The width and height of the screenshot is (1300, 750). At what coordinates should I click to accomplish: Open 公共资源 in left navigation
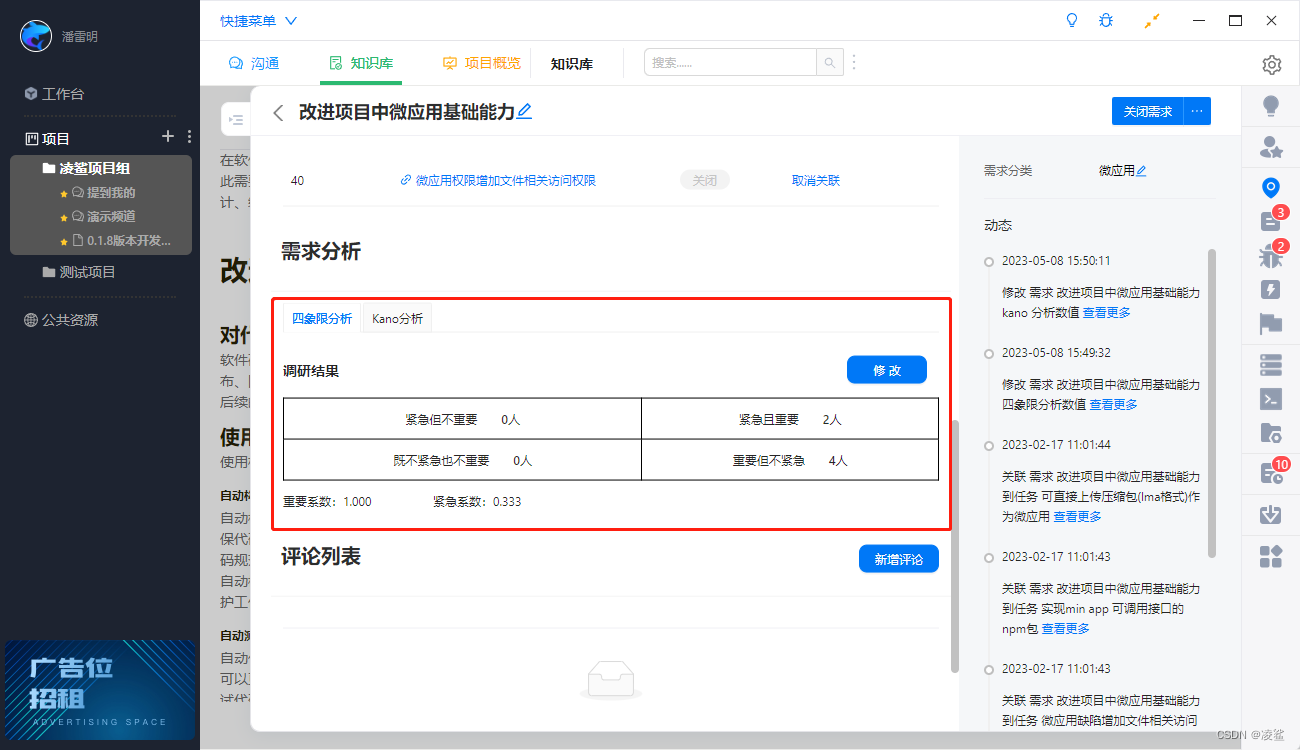pos(61,320)
